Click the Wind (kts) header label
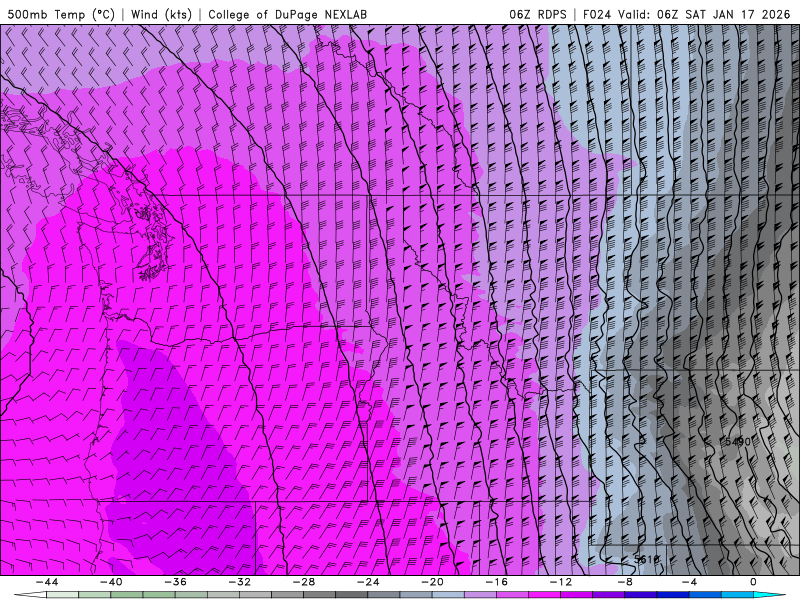The image size is (800, 600). click(161, 15)
